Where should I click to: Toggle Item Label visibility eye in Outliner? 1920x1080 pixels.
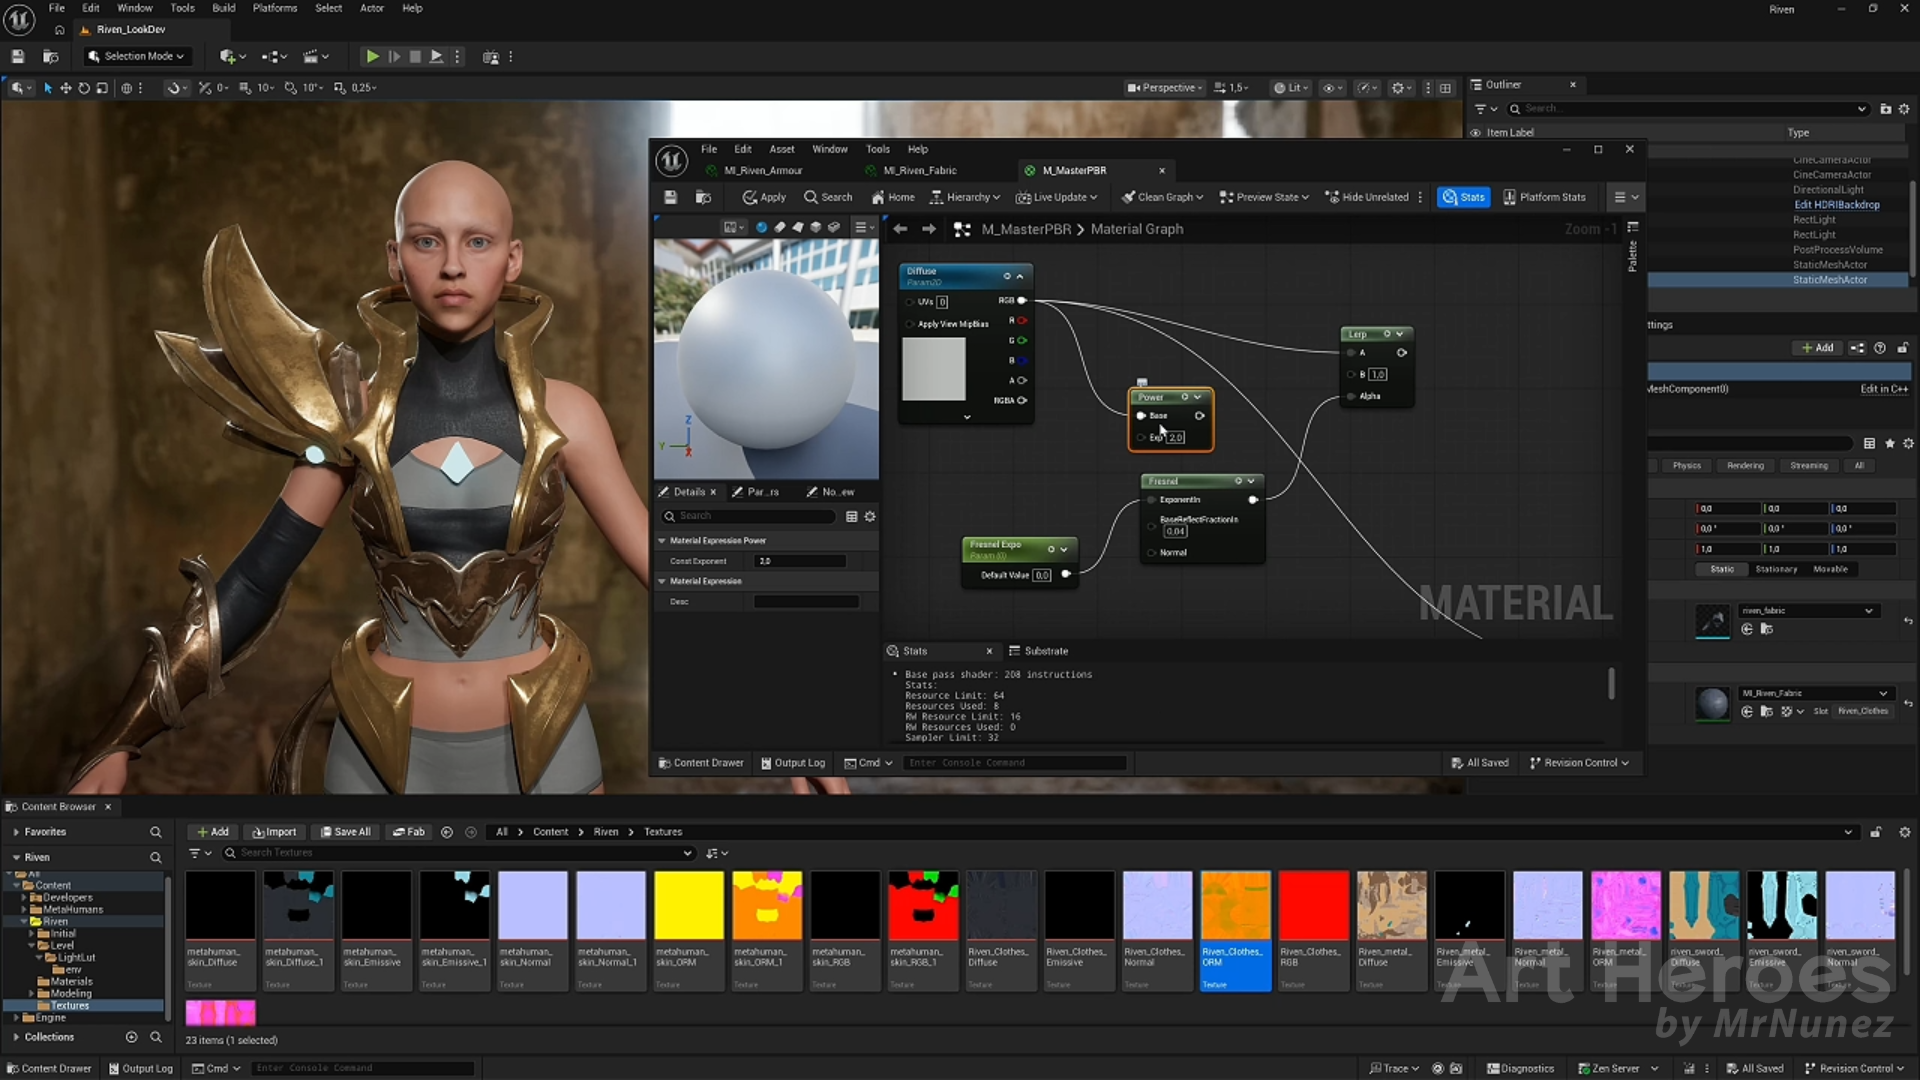1476,132
